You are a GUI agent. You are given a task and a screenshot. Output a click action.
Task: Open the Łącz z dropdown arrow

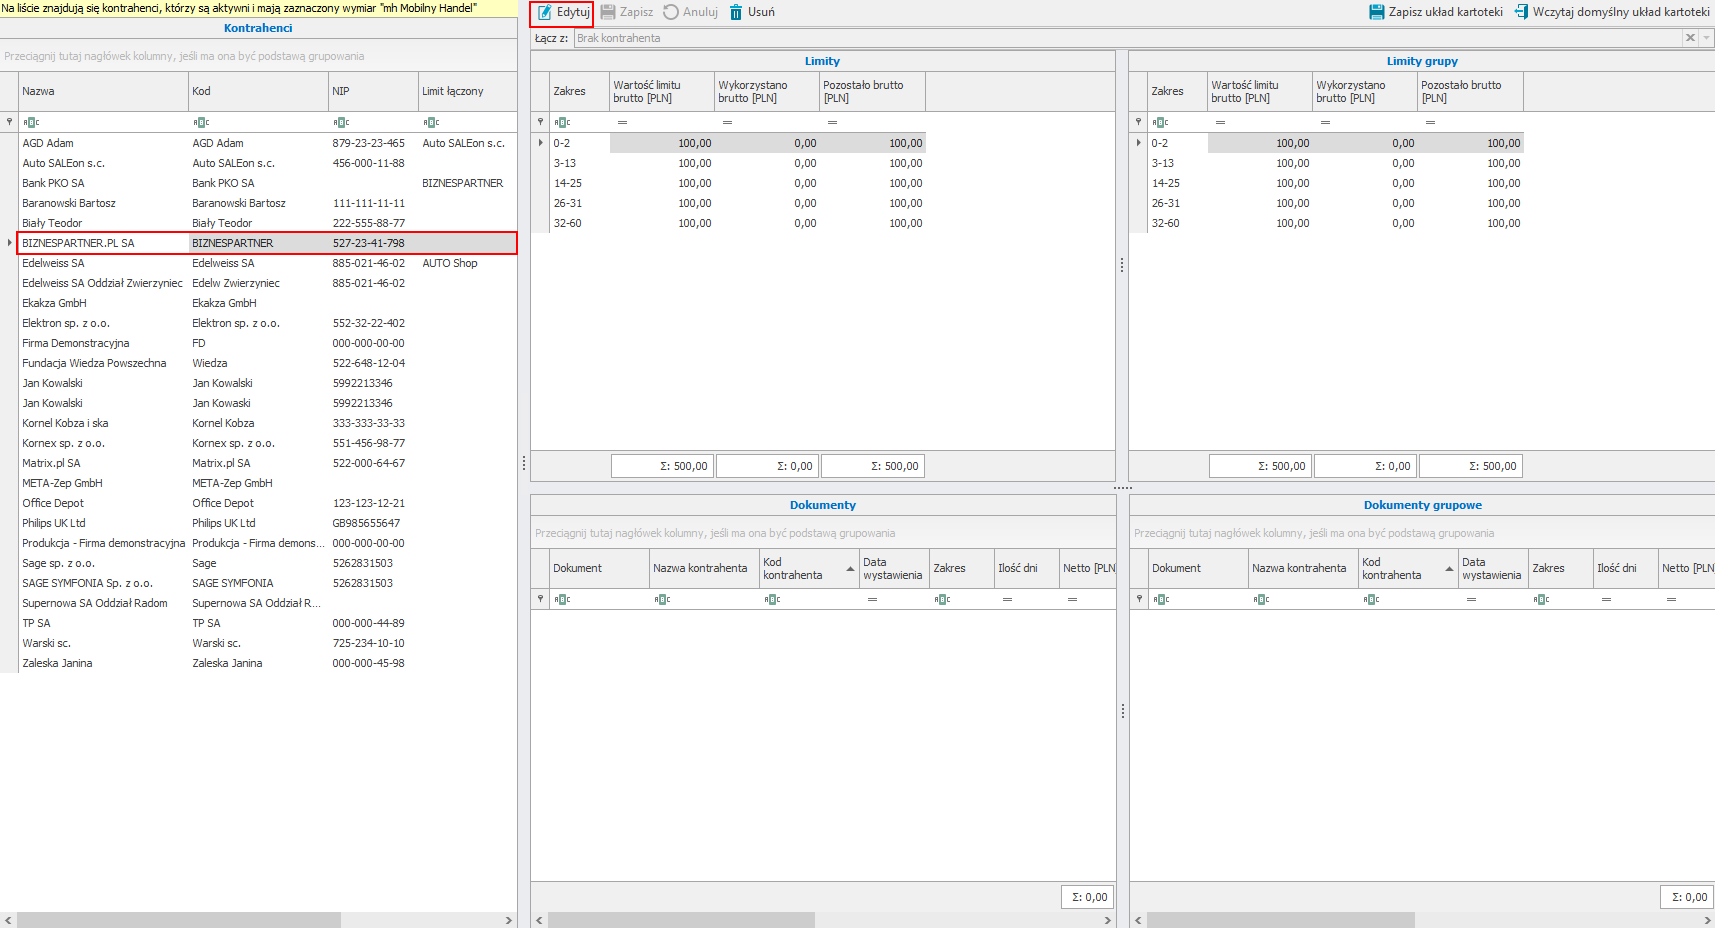point(1706,38)
